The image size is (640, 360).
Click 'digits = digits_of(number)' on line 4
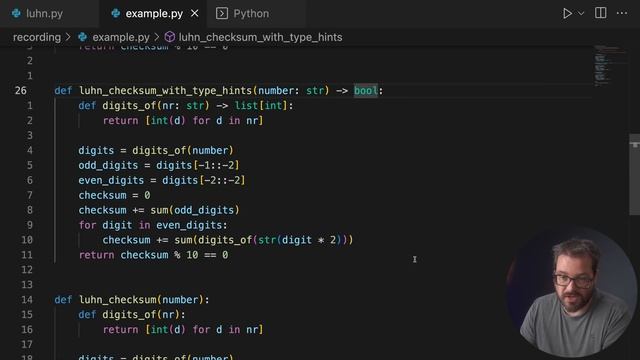click(156, 150)
